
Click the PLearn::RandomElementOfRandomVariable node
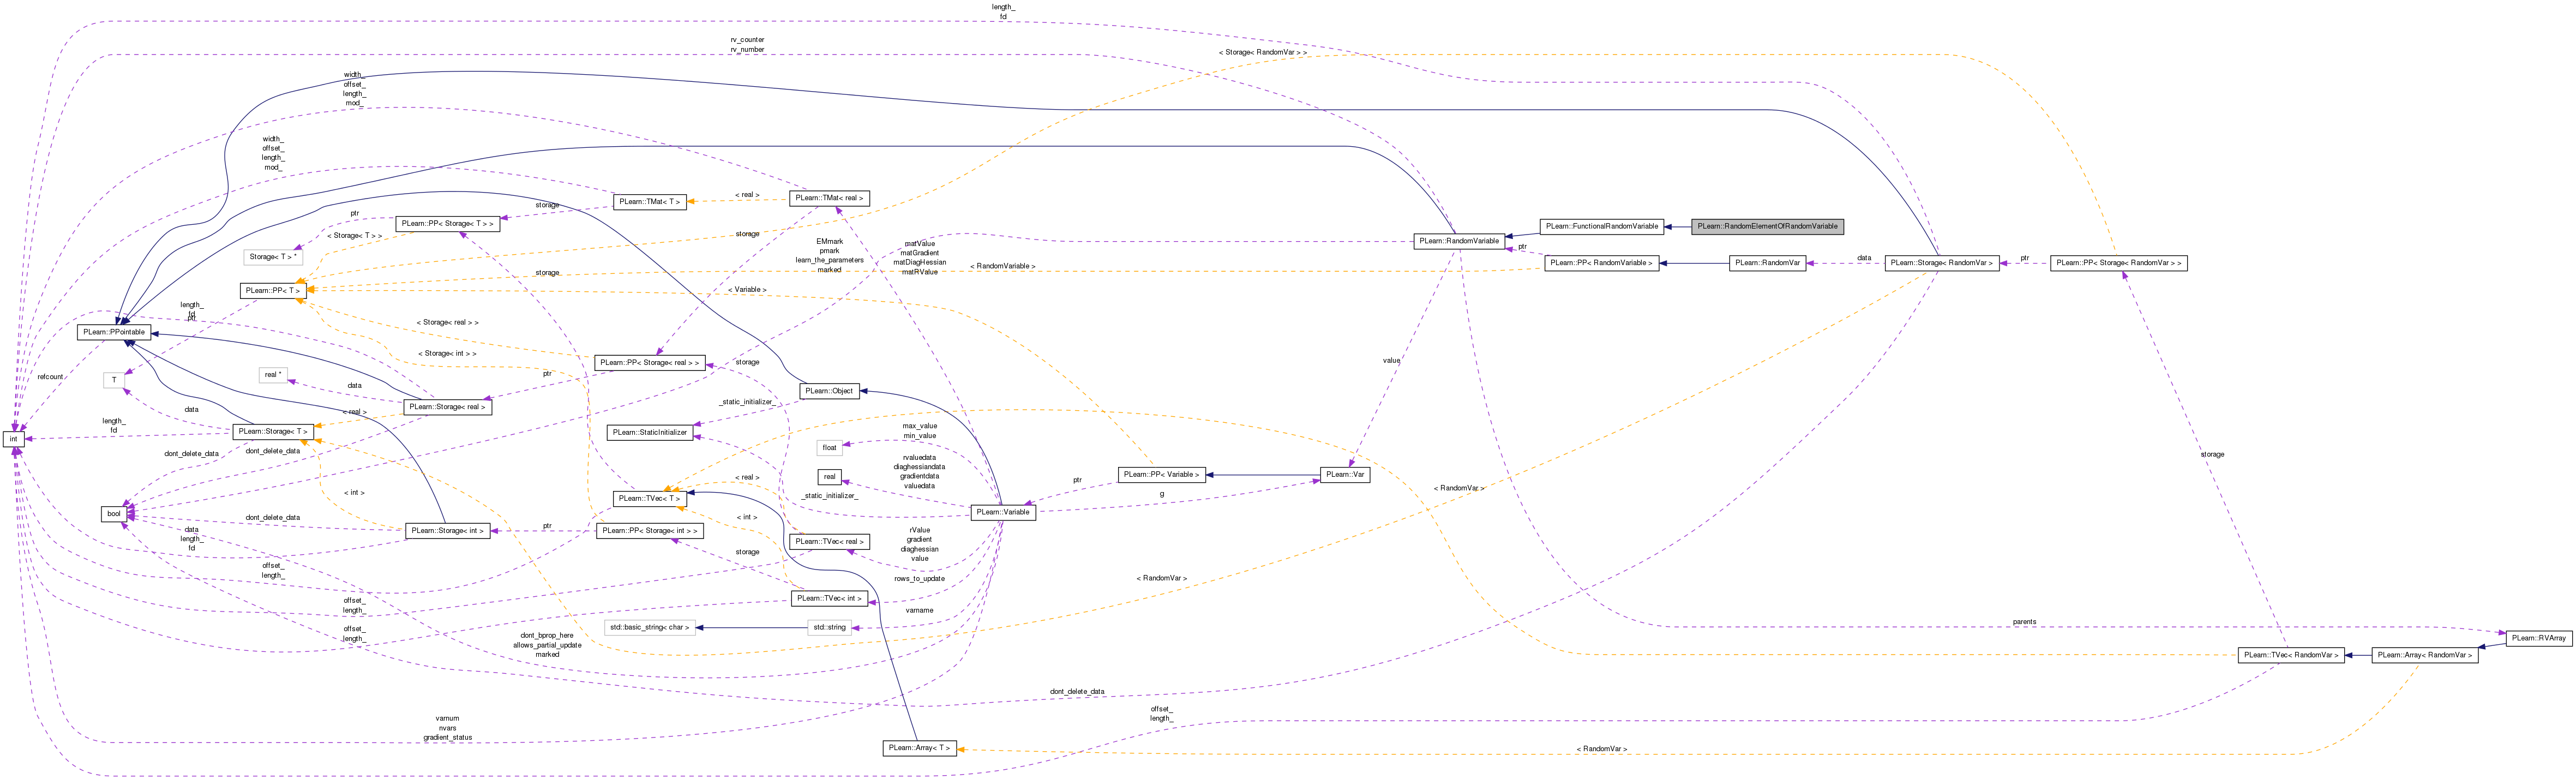point(1767,226)
